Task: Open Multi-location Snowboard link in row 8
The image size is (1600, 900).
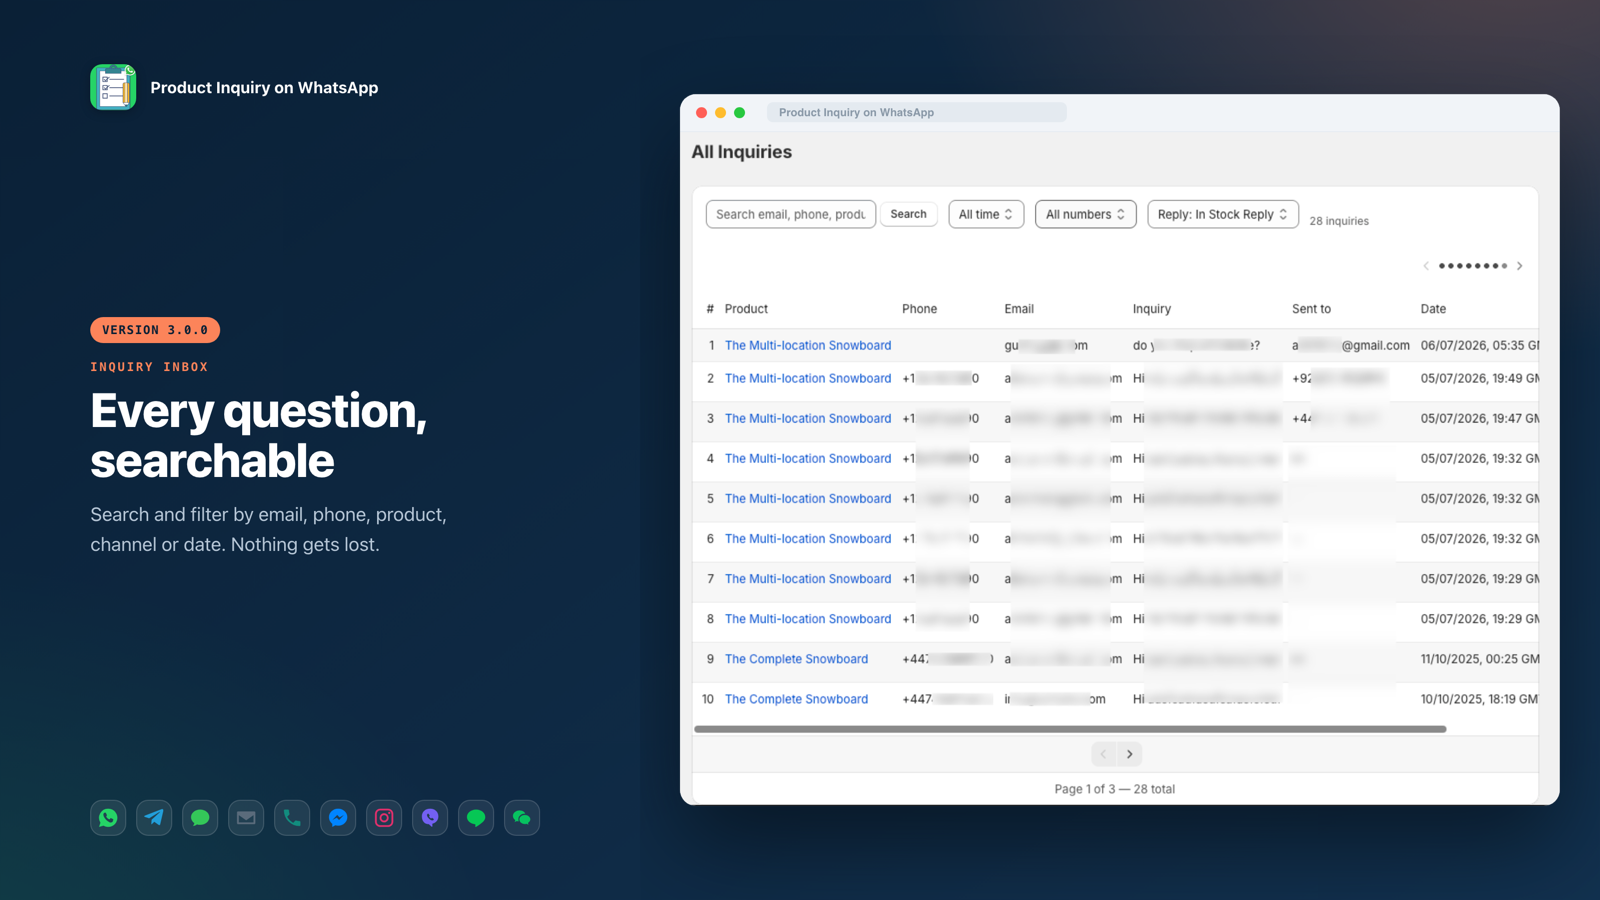Action: [808, 619]
